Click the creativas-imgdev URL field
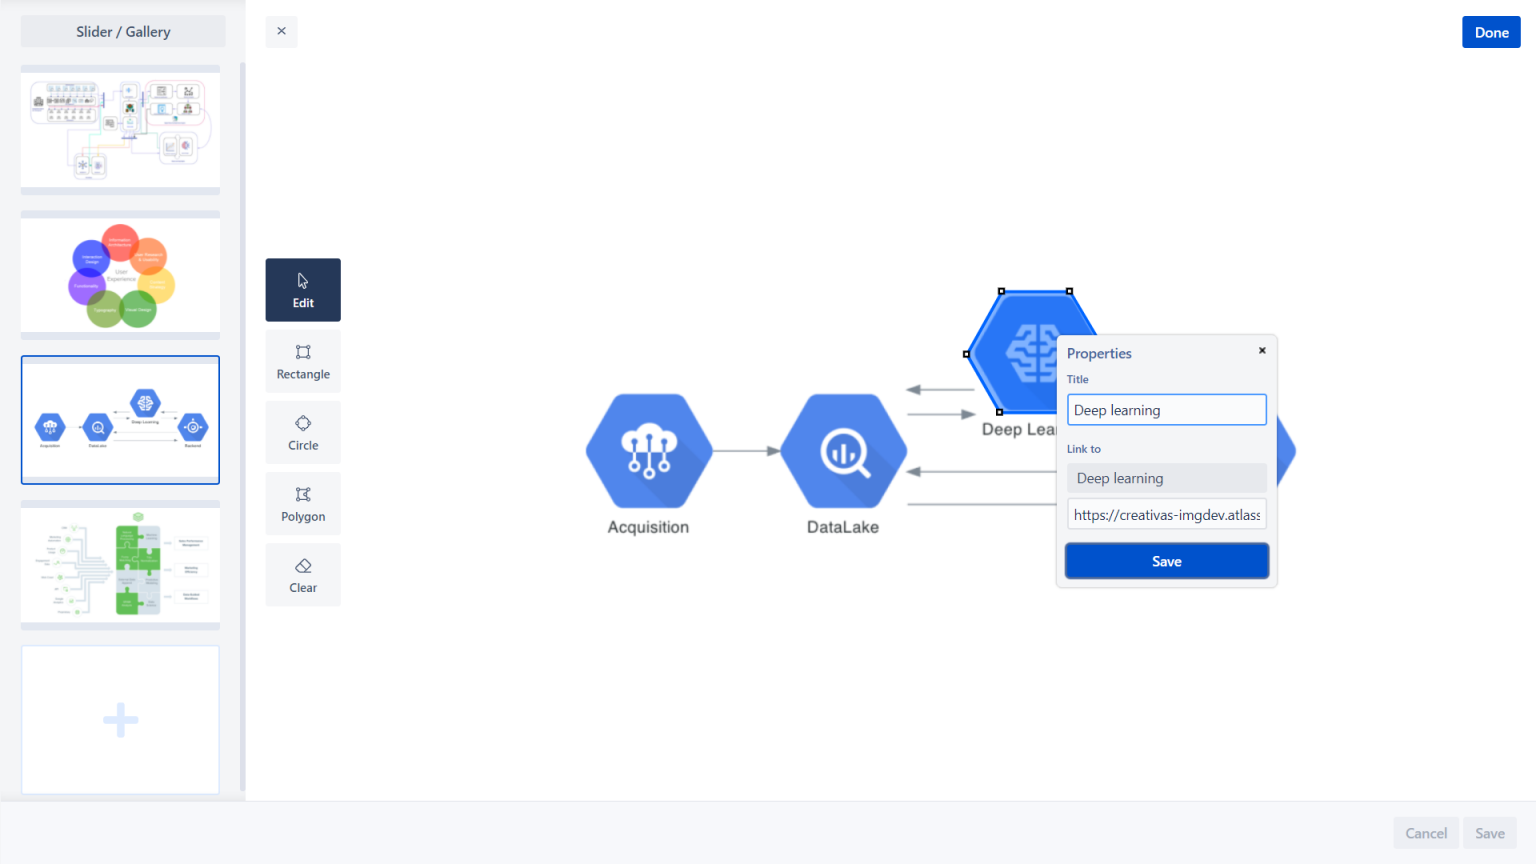This screenshot has height=864, width=1536. click(1166, 513)
